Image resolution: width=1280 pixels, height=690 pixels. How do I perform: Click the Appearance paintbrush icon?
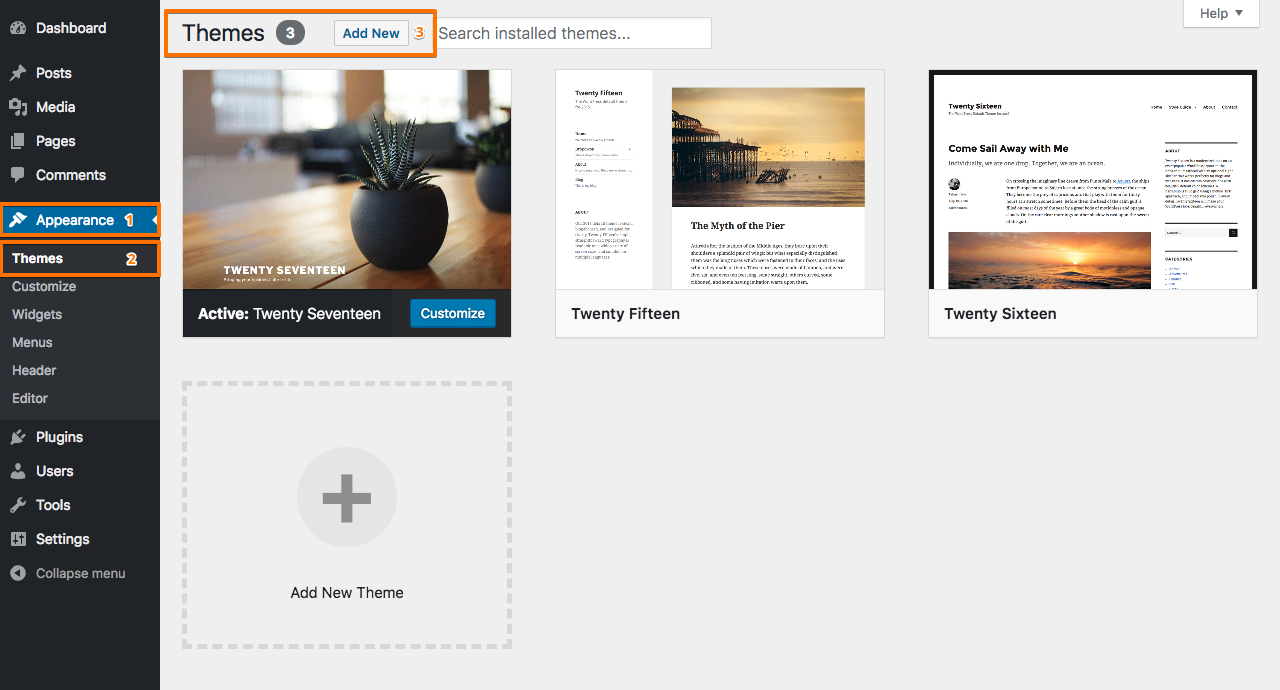[18, 220]
